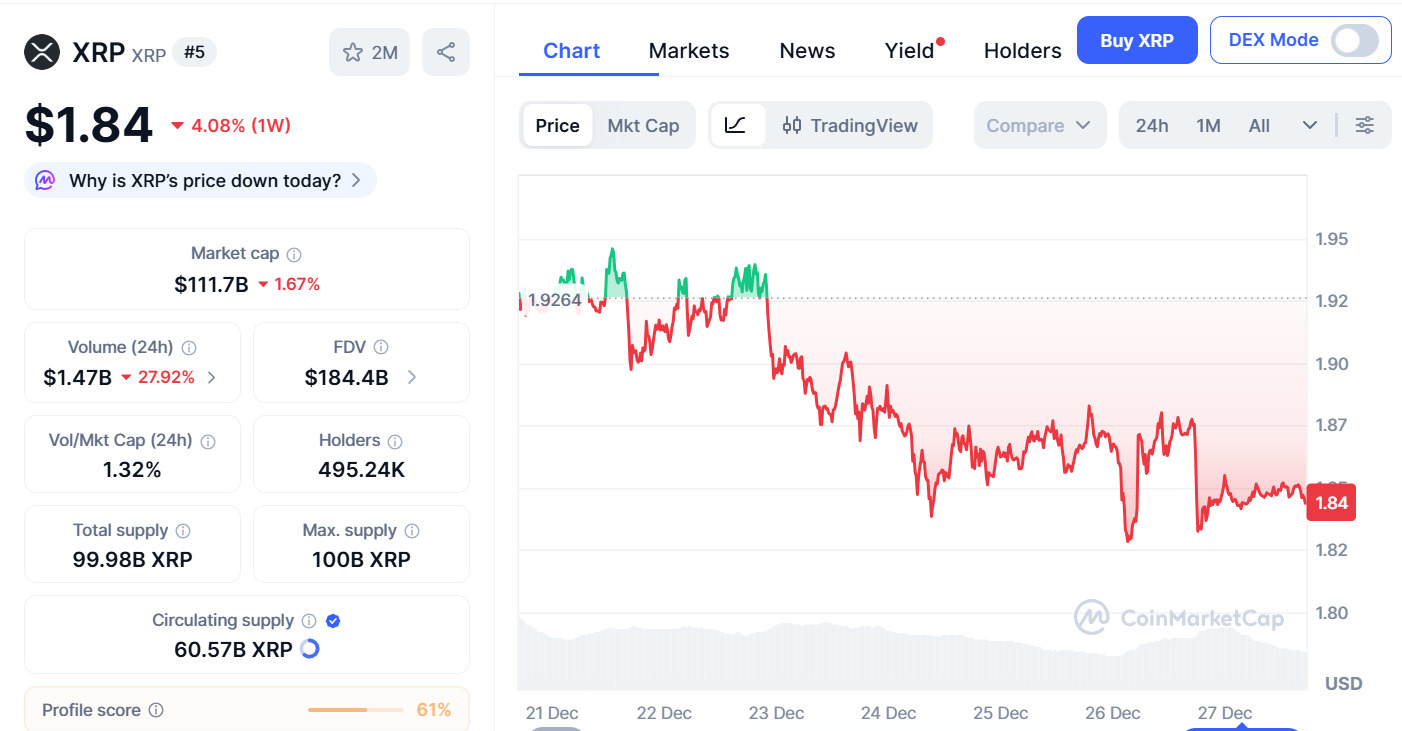Click the Market cap info icon
1402x731 pixels.
(294, 255)
